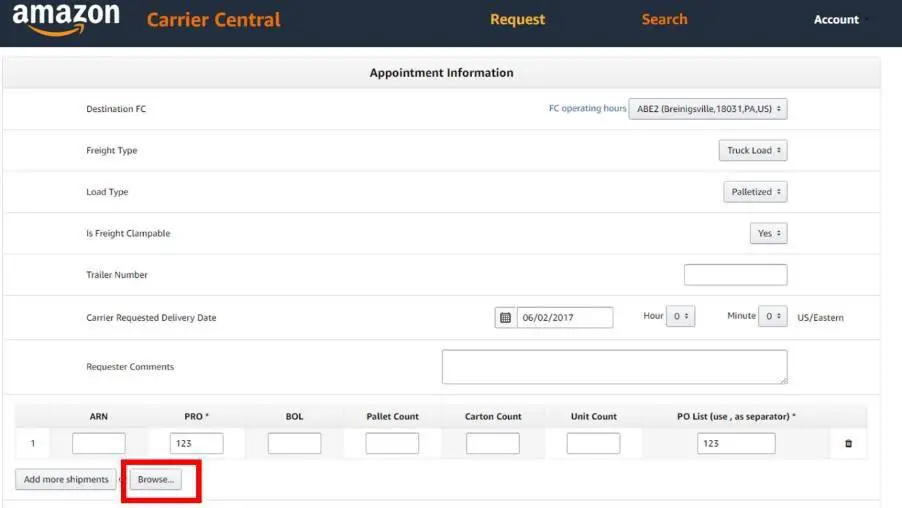Open the FC operating hours link
This screenshot has height=508, width=902.
coord(587,108)
